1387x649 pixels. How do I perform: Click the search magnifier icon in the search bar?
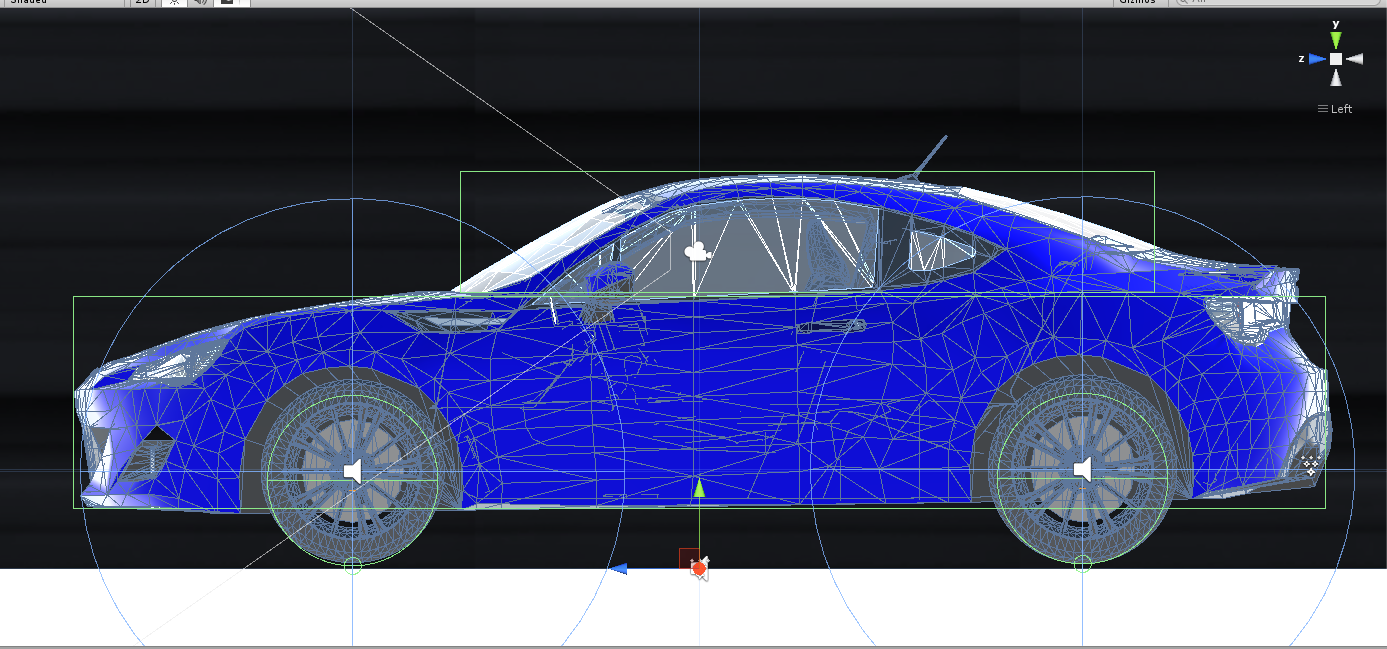pyautogui.click(x=1185, y=3)
